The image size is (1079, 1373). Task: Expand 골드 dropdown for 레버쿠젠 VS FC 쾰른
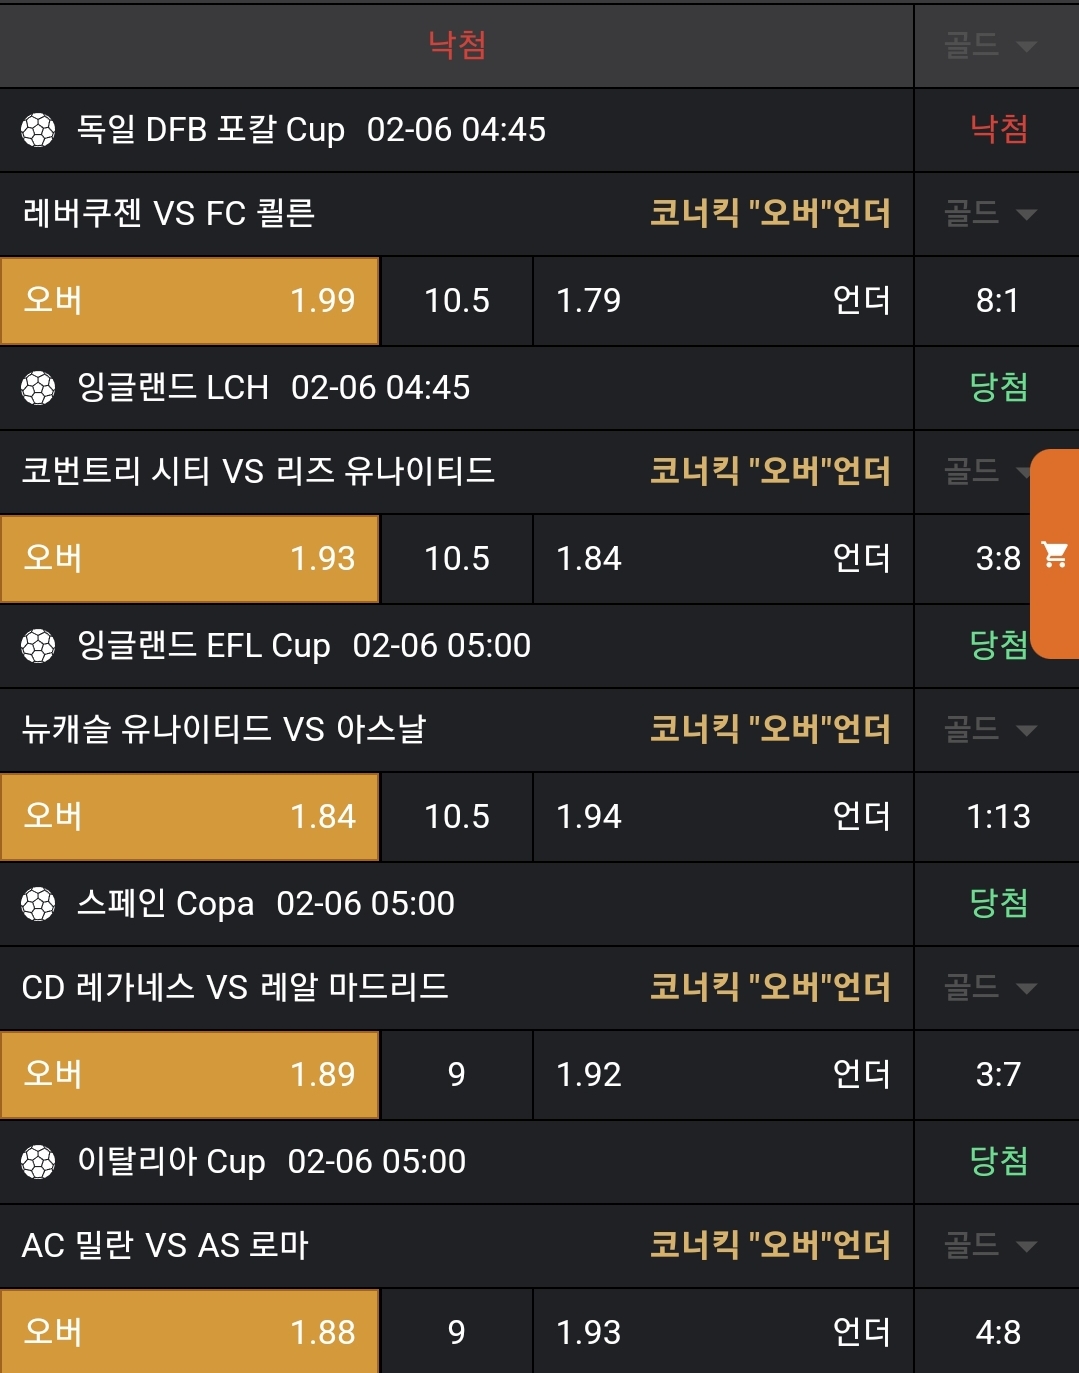point(990,213)
